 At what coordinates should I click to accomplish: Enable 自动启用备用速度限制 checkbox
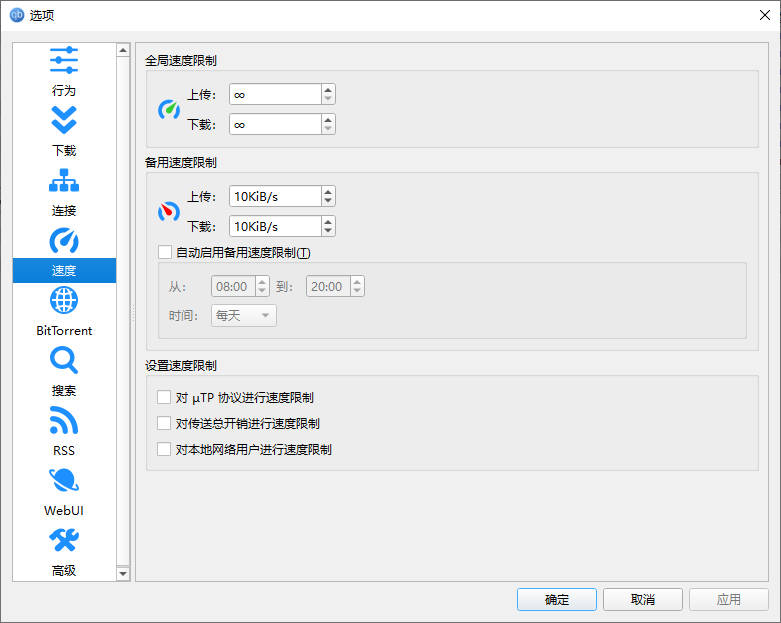click(x=165, y=252)
